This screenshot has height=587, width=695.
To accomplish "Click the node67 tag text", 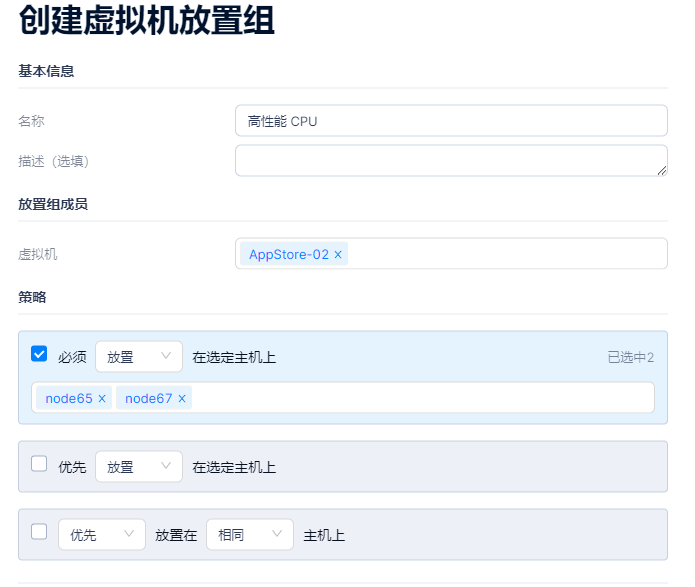I will 148,399.
